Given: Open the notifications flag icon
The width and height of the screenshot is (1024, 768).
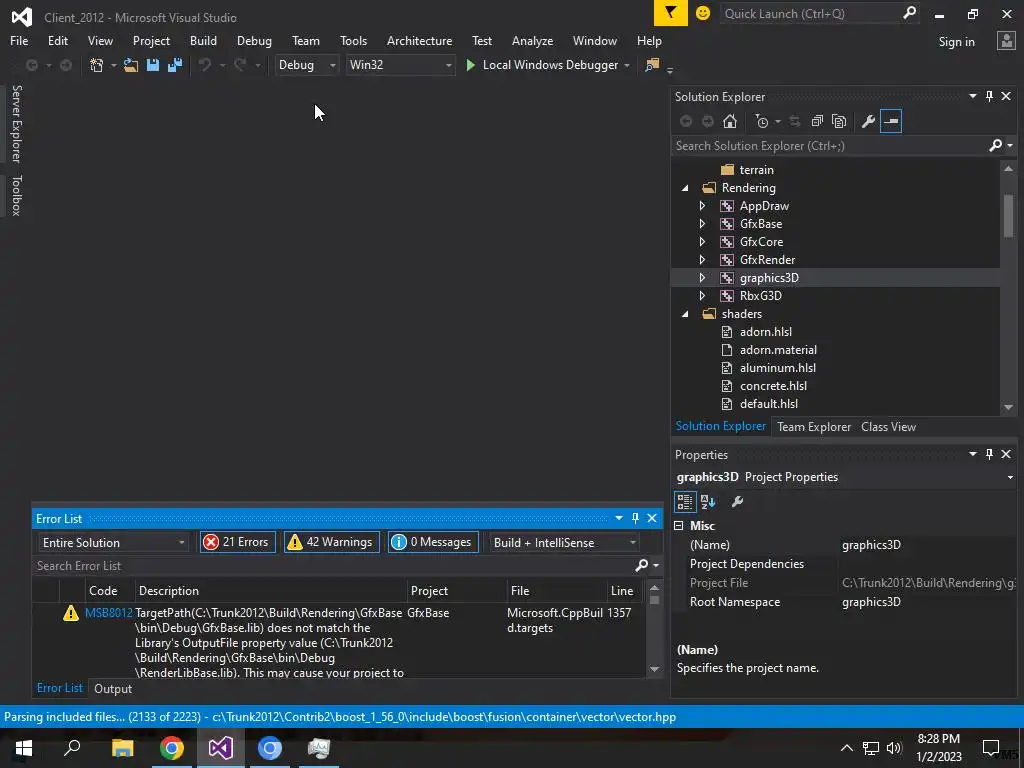Looking at the screenshot, I should (671, 13).
